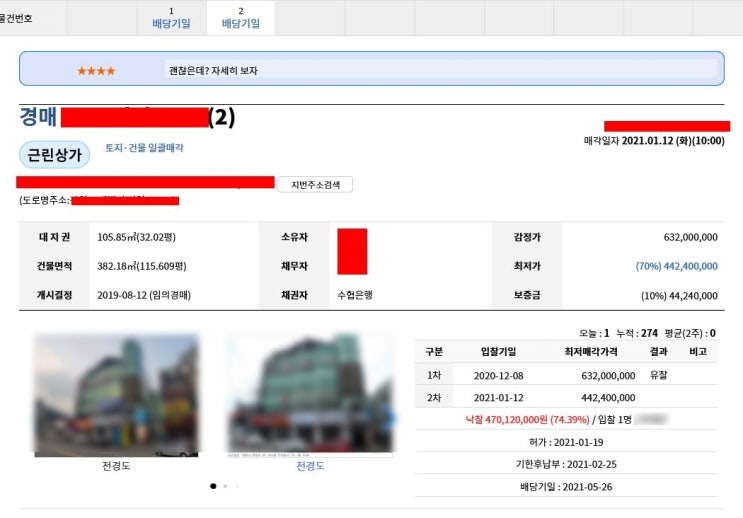
Task: Click 매각일자 2021.01.12 (화)(10:00)
Action: [654, 141]
